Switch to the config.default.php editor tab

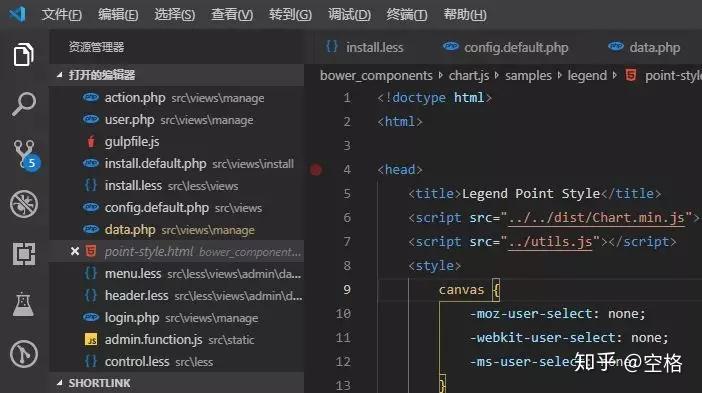pyautogui.click(x=505, y=47)
